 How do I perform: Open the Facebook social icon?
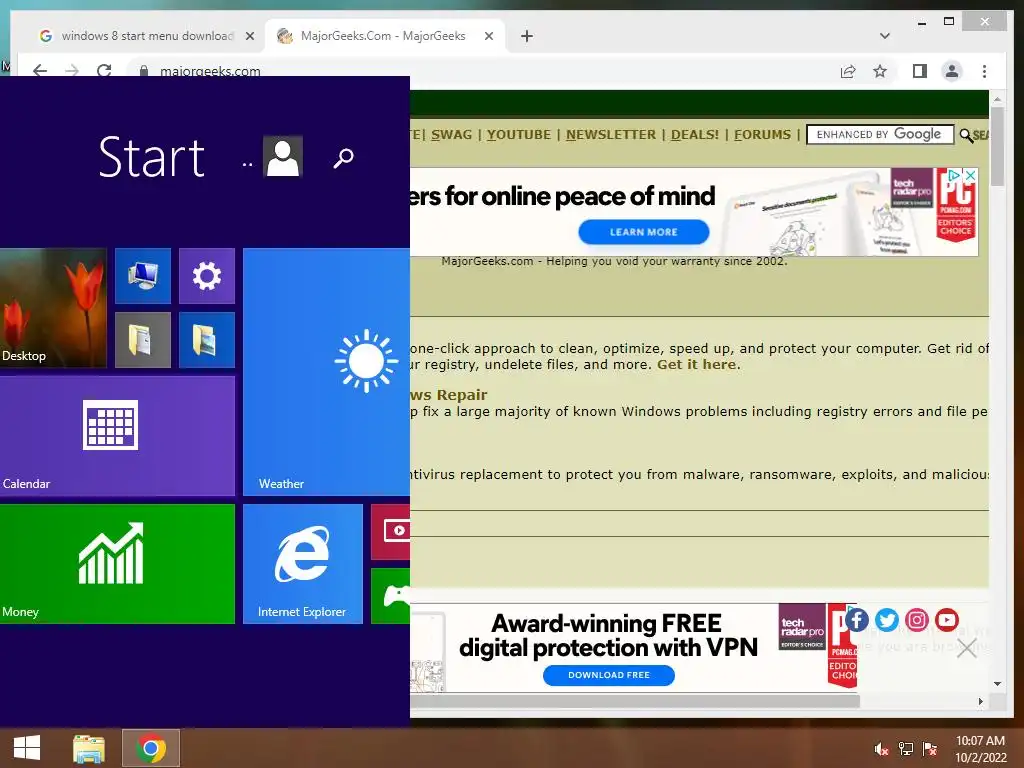tap(857, 620)
